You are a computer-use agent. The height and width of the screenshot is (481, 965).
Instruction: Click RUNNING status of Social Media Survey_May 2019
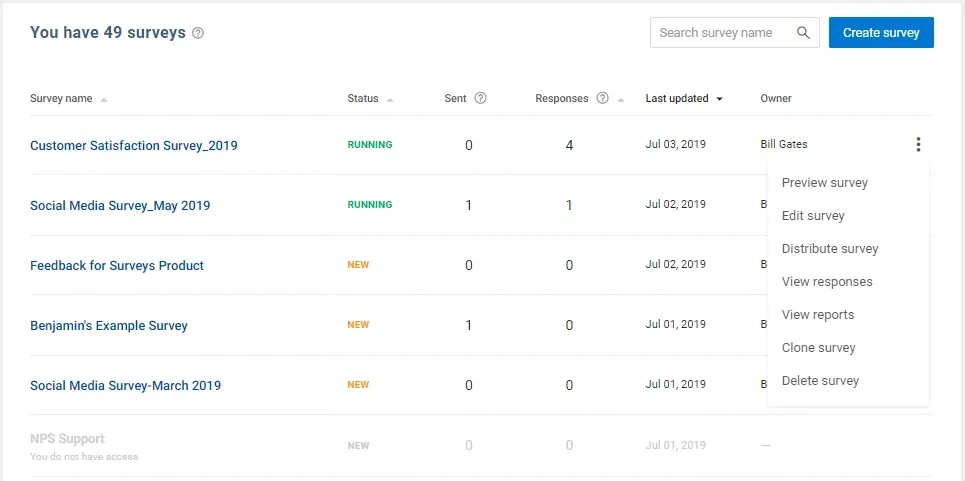(x=370, y=205)
